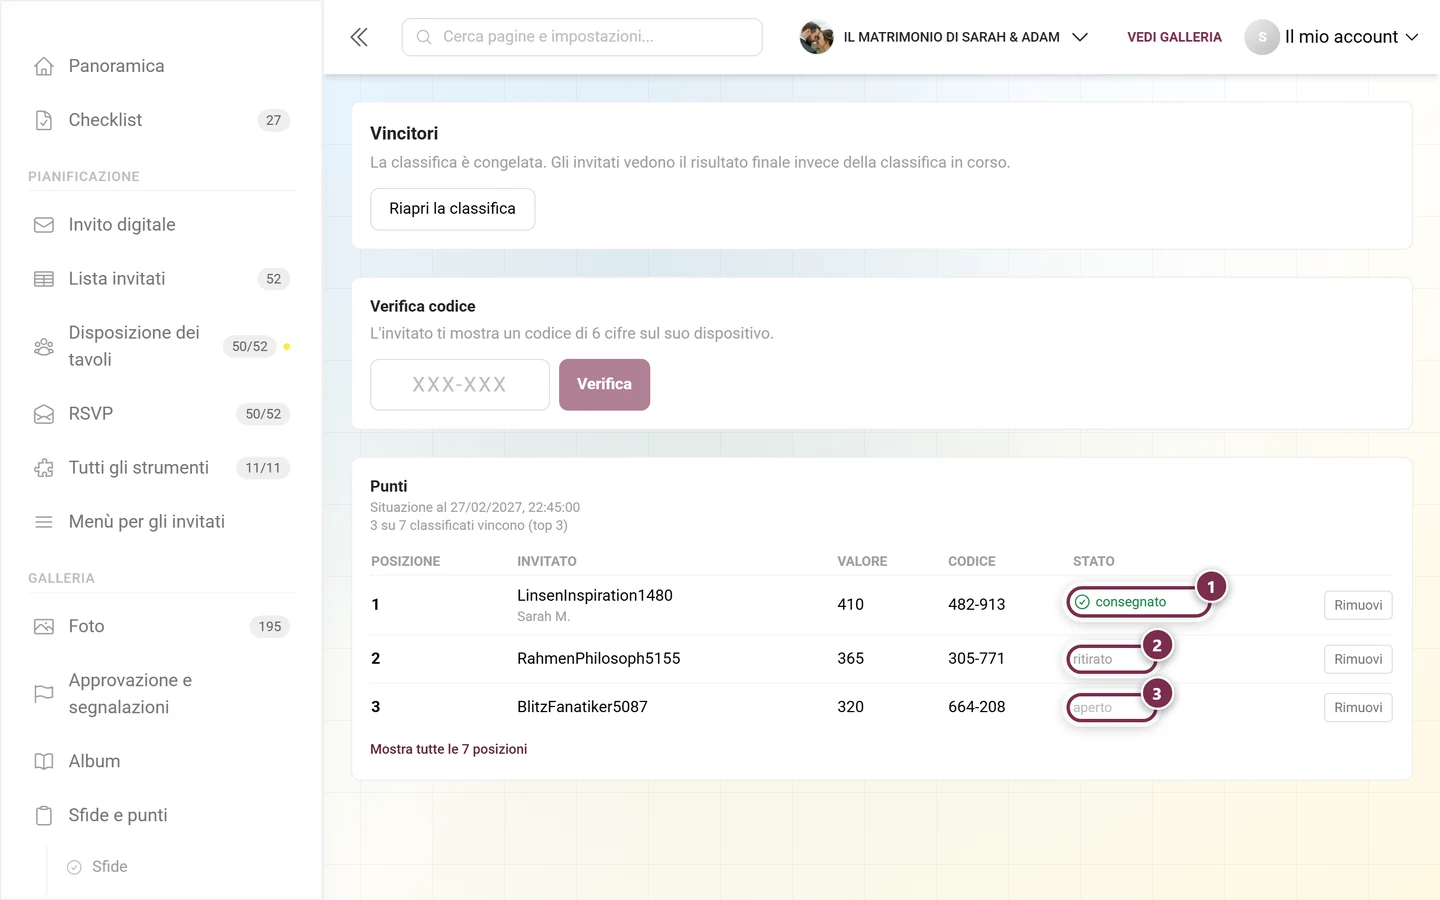This screenshot has width=1440, height=900.
Task: Click the Disposizione dei tavoli people icon
Action: pos(44,346)
